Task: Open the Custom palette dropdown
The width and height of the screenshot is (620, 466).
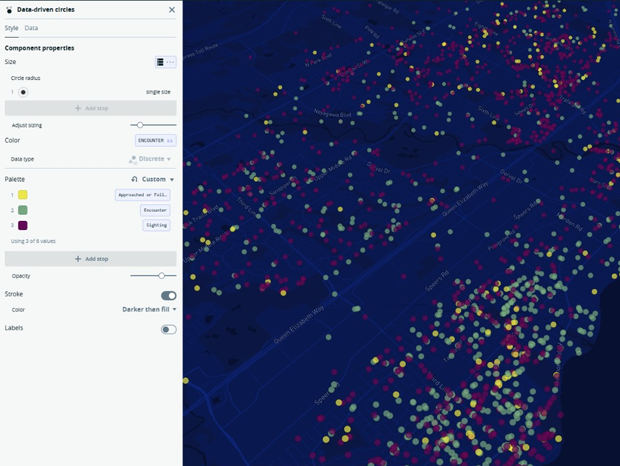Action: tap(158, 179)
